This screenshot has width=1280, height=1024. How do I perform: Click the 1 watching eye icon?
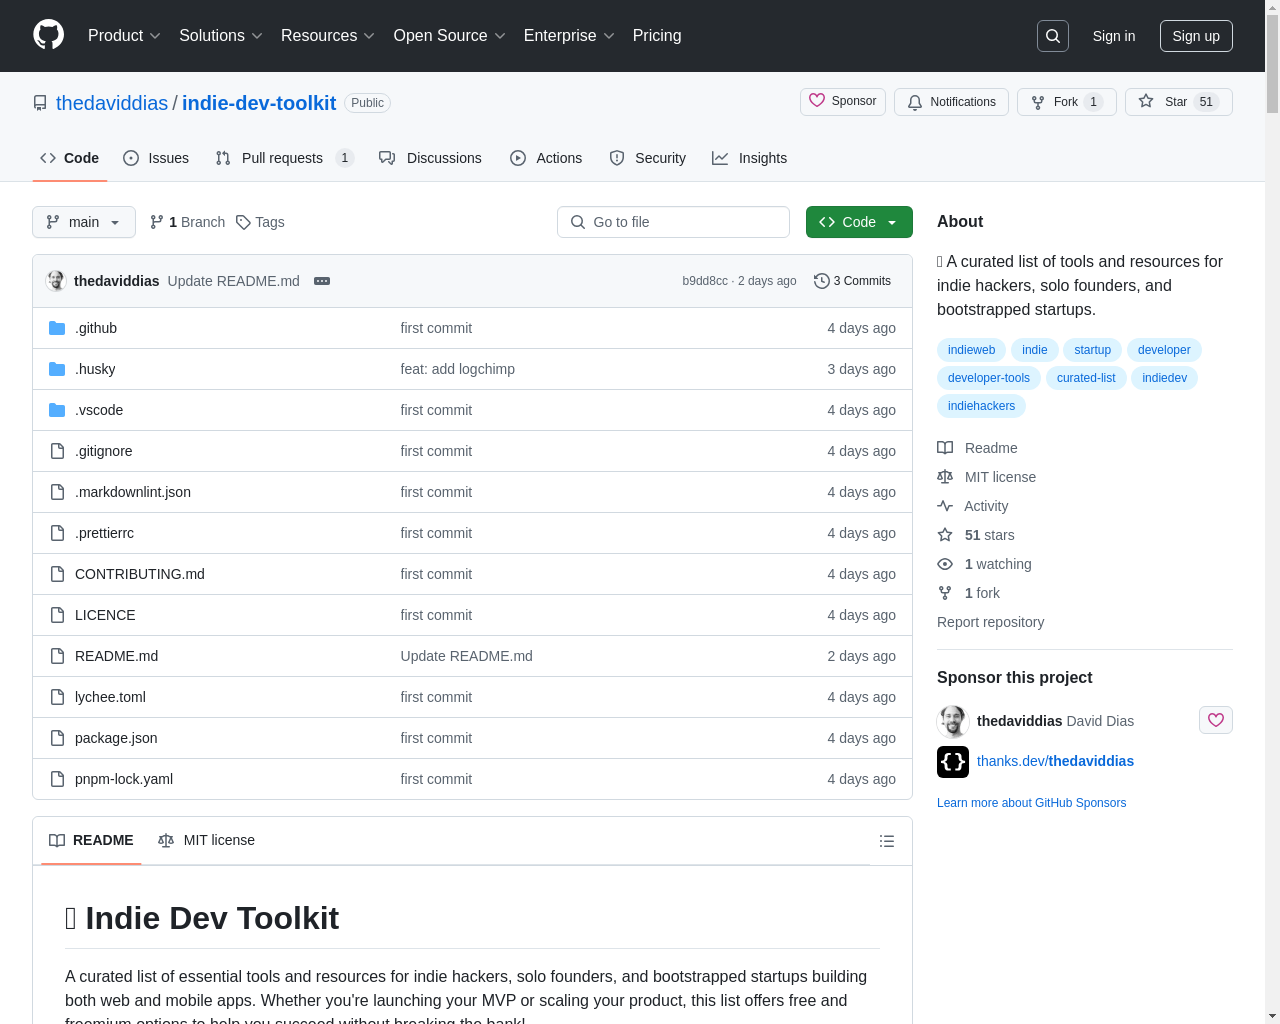[x=945, y=564]
